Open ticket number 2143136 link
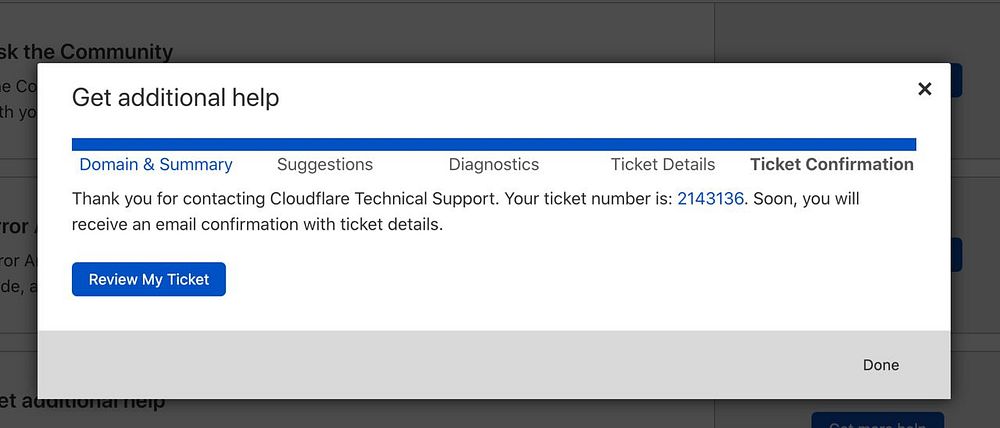The image size is (1000, 428). tap(710, 199)
